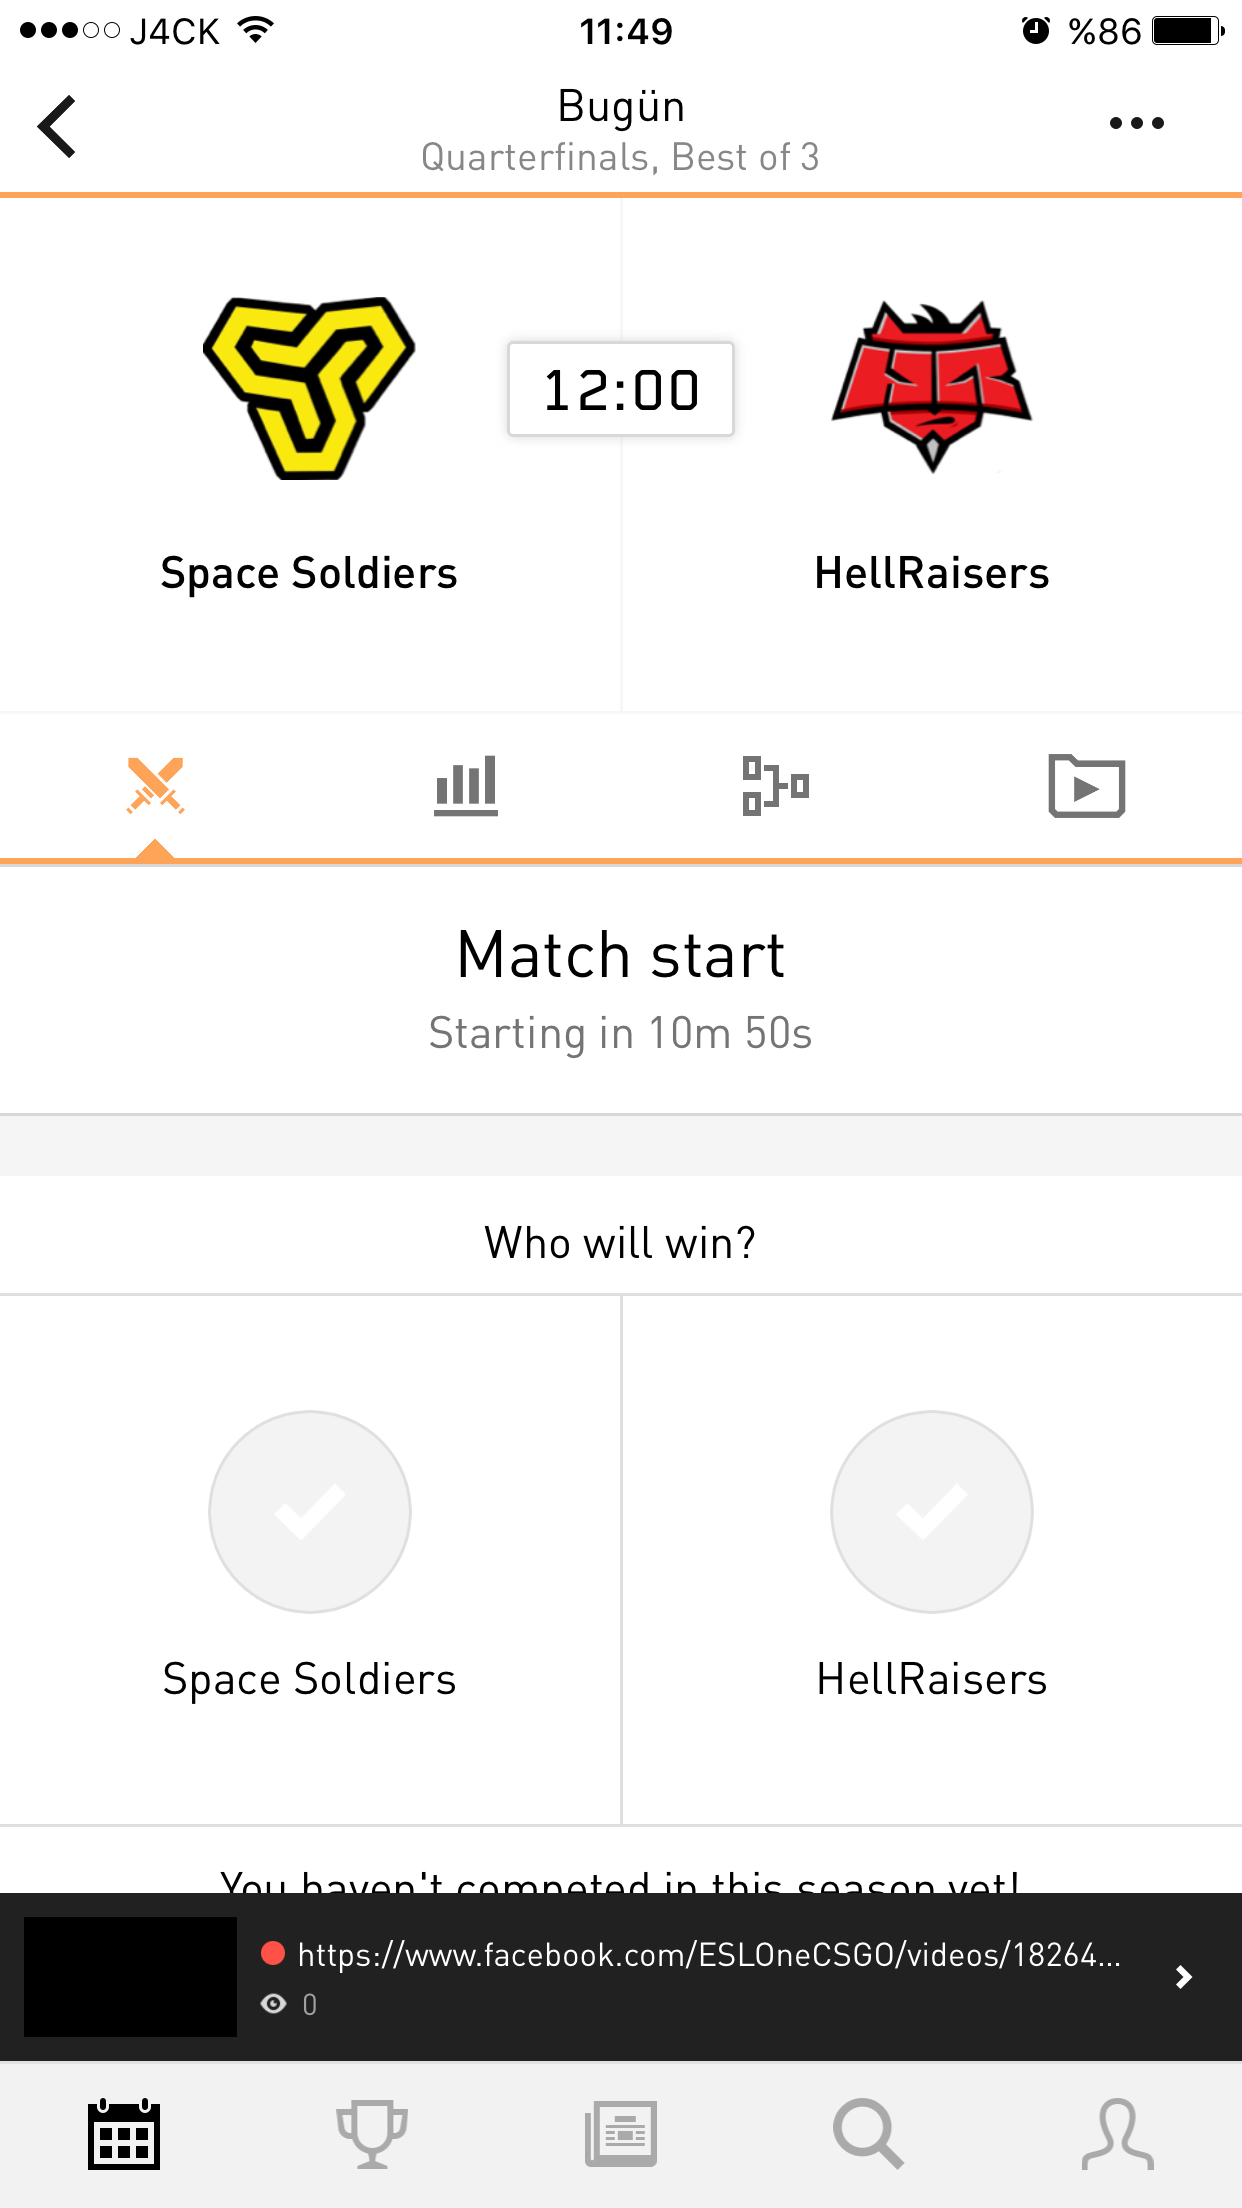The width and height of the screenshot is (1242, 2208).
Task: Tap the 12:00 match time box
Action: (x=621, y=389)
